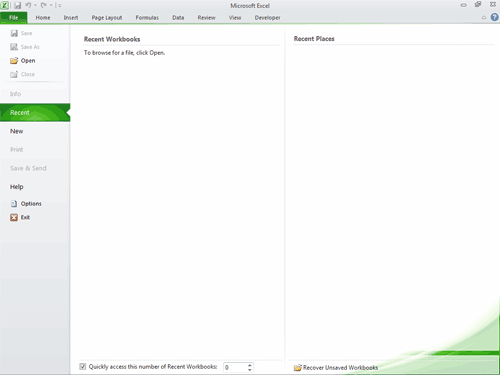Image resolution: width=500 pixels, height=375 pixels.
Task: Decrease recent workbooks count with down arrow
Action: click(x=250, y=370)
